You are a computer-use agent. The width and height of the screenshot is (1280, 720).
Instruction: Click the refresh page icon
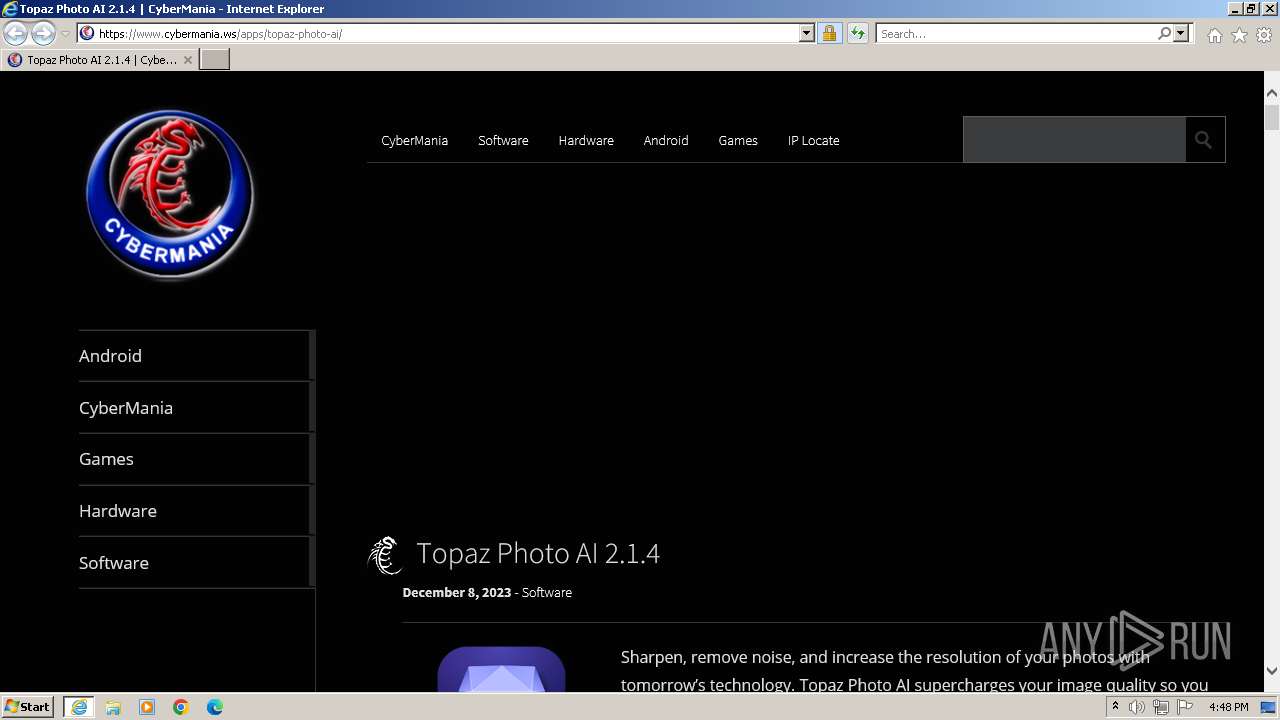tap(857, 34)
